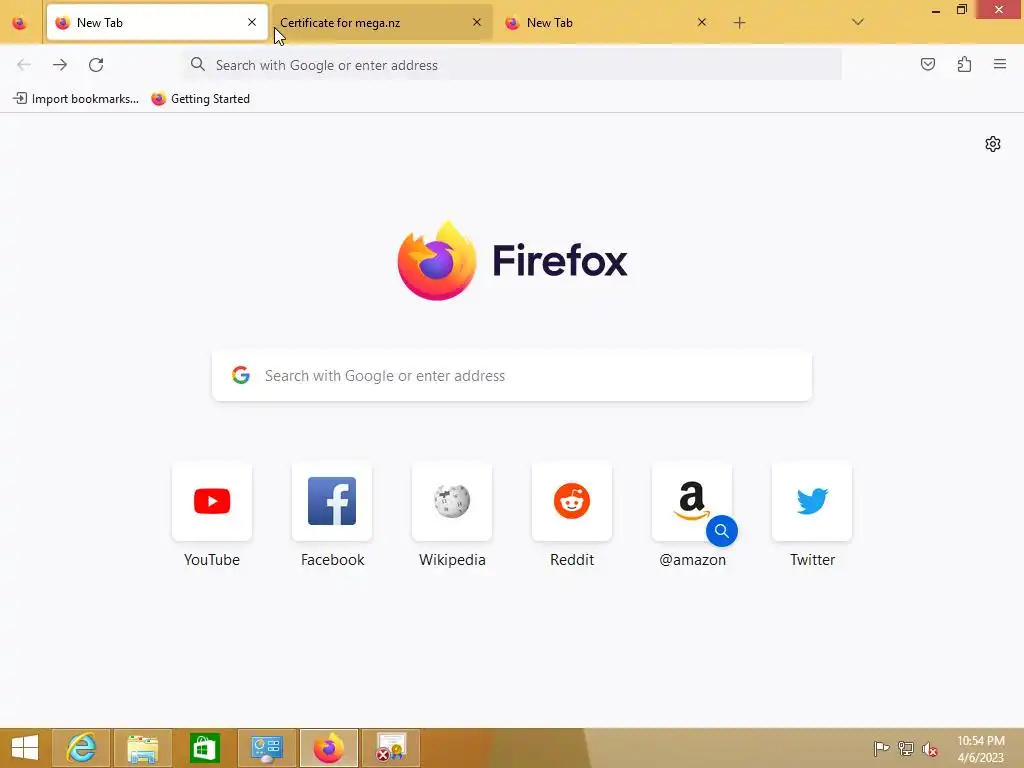Open the clock showing 10:54 PM
1024x768 pixels.
coord(980,748)
